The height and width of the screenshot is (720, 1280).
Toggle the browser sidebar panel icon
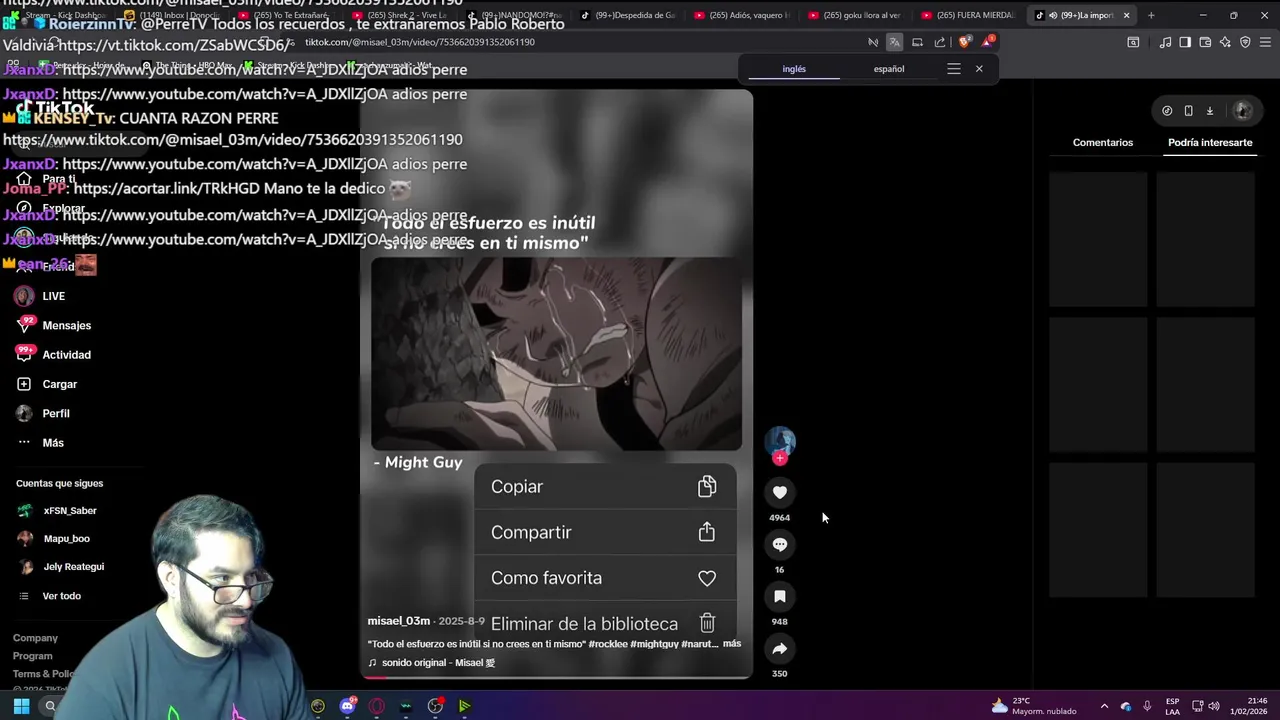[1185, 42]
